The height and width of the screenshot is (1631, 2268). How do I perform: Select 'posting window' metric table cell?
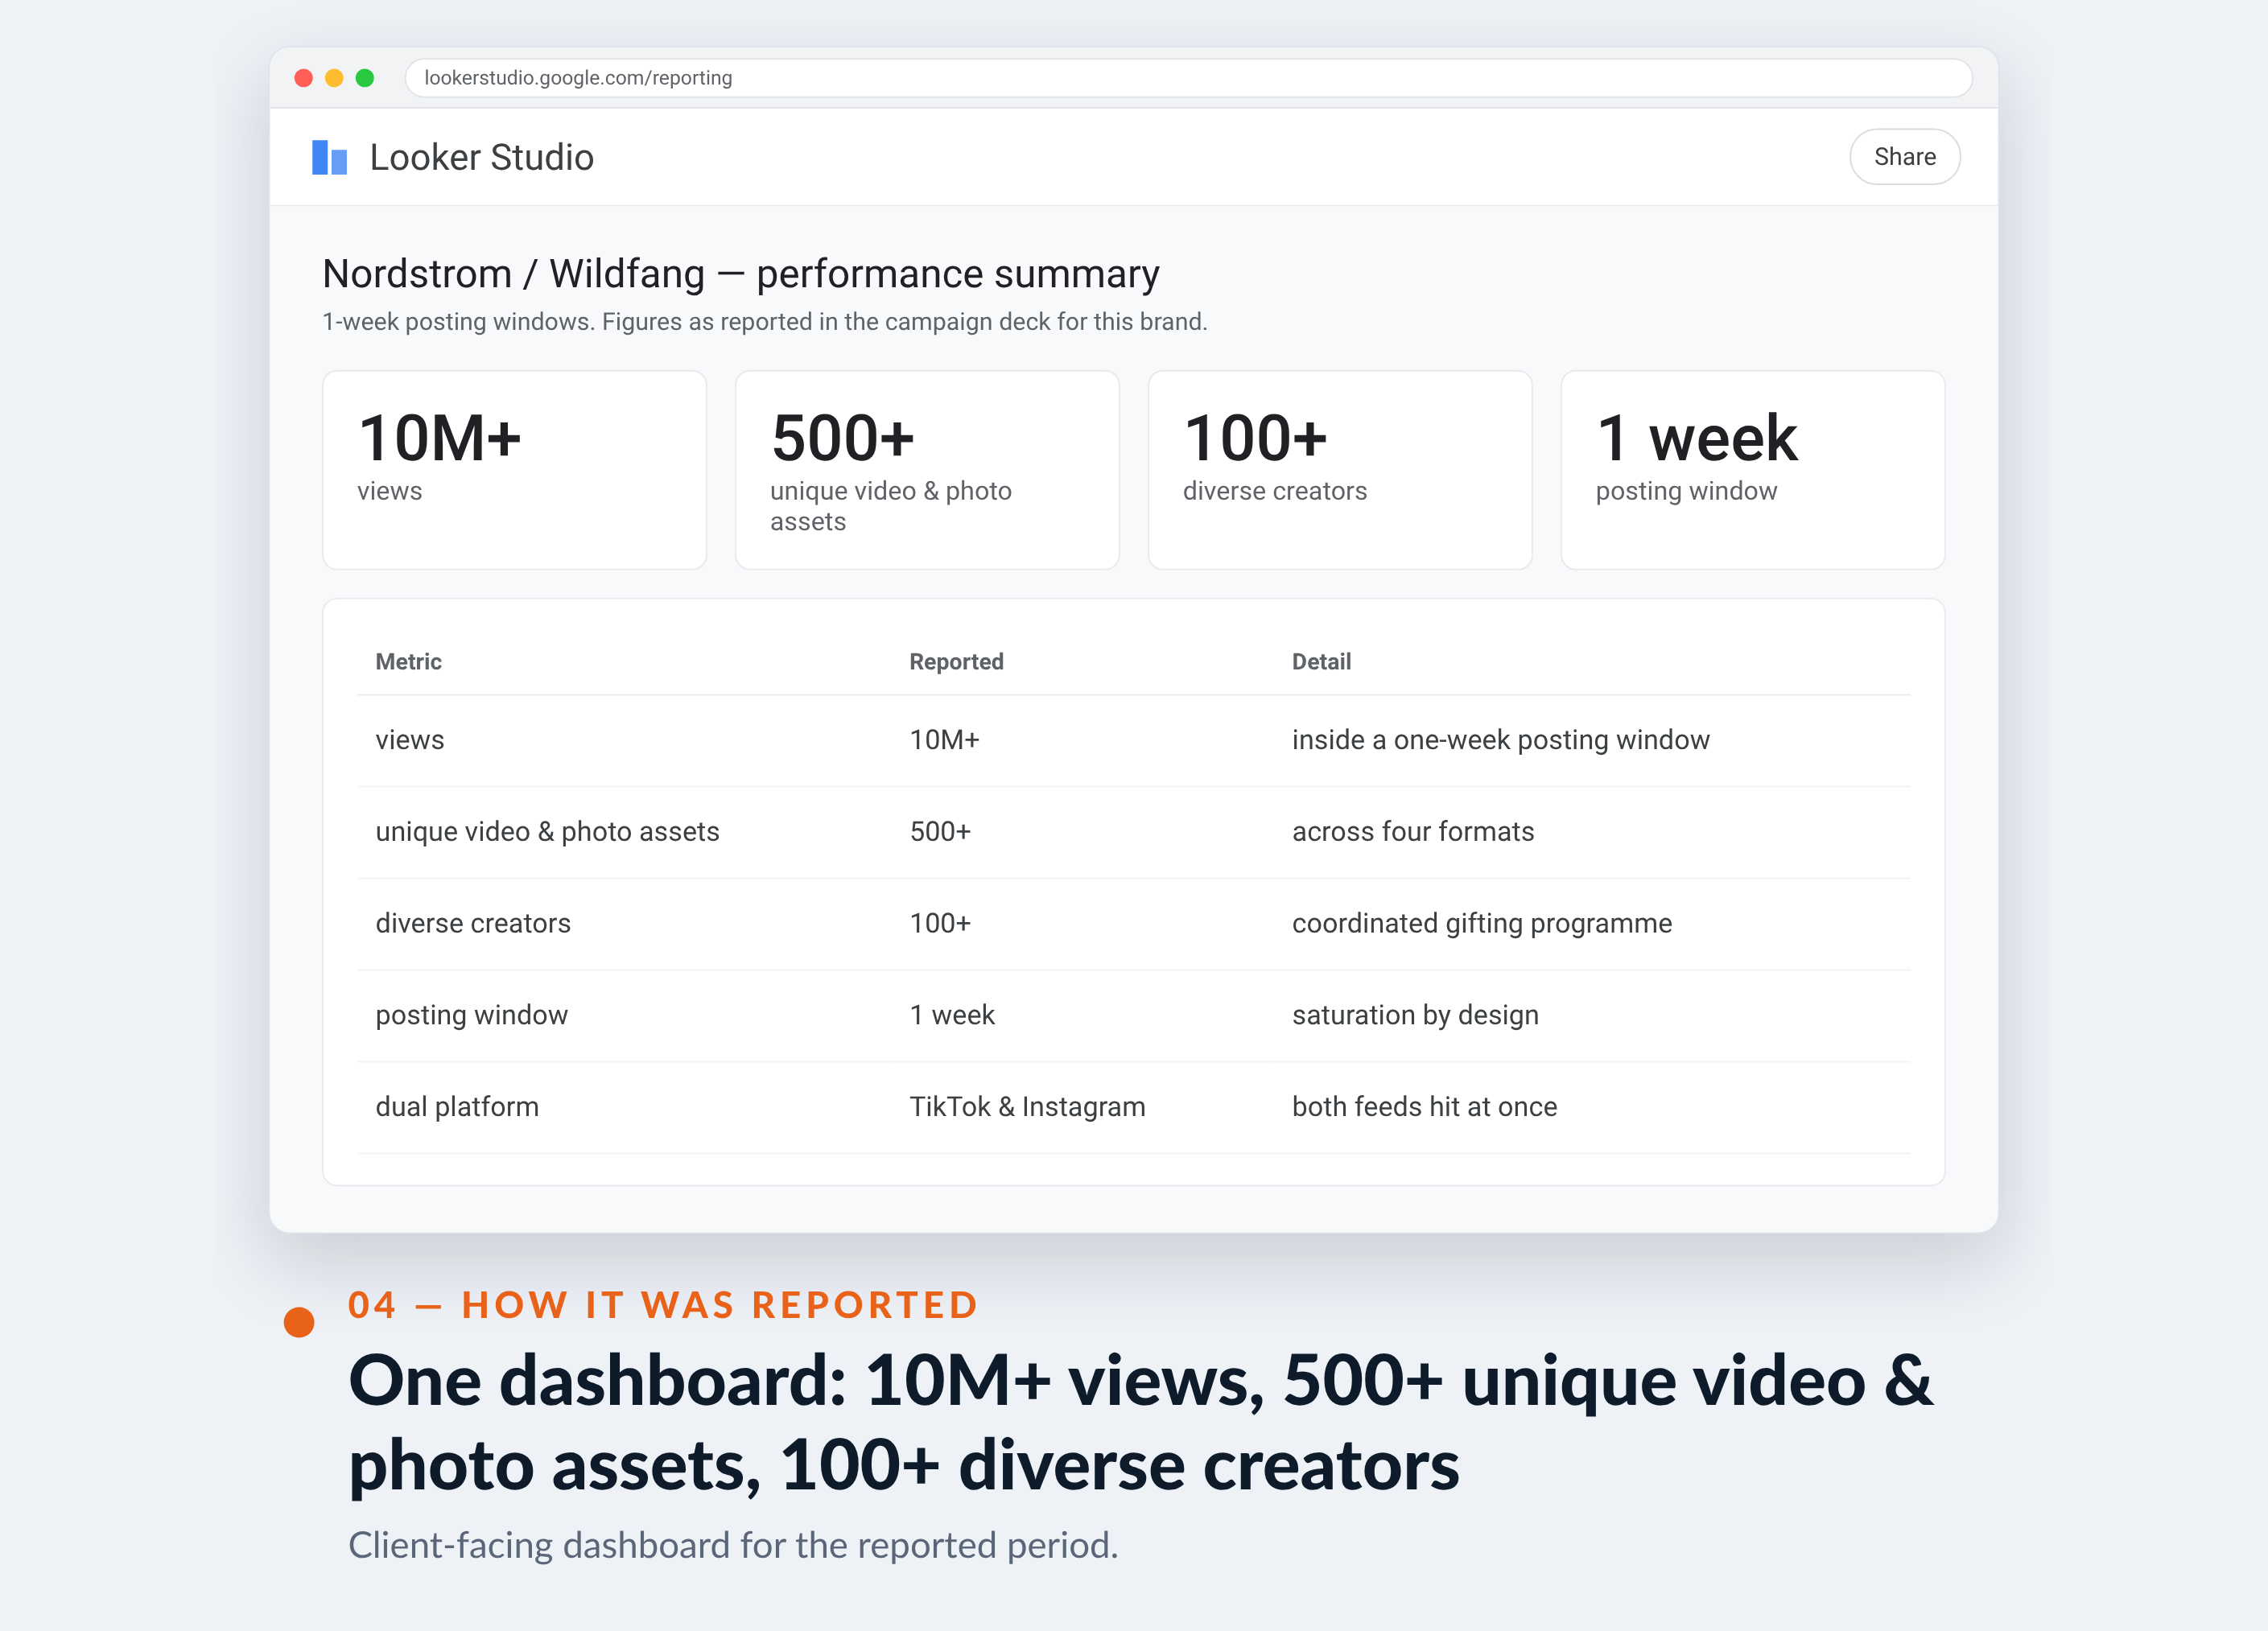[x=471, y=1015]
